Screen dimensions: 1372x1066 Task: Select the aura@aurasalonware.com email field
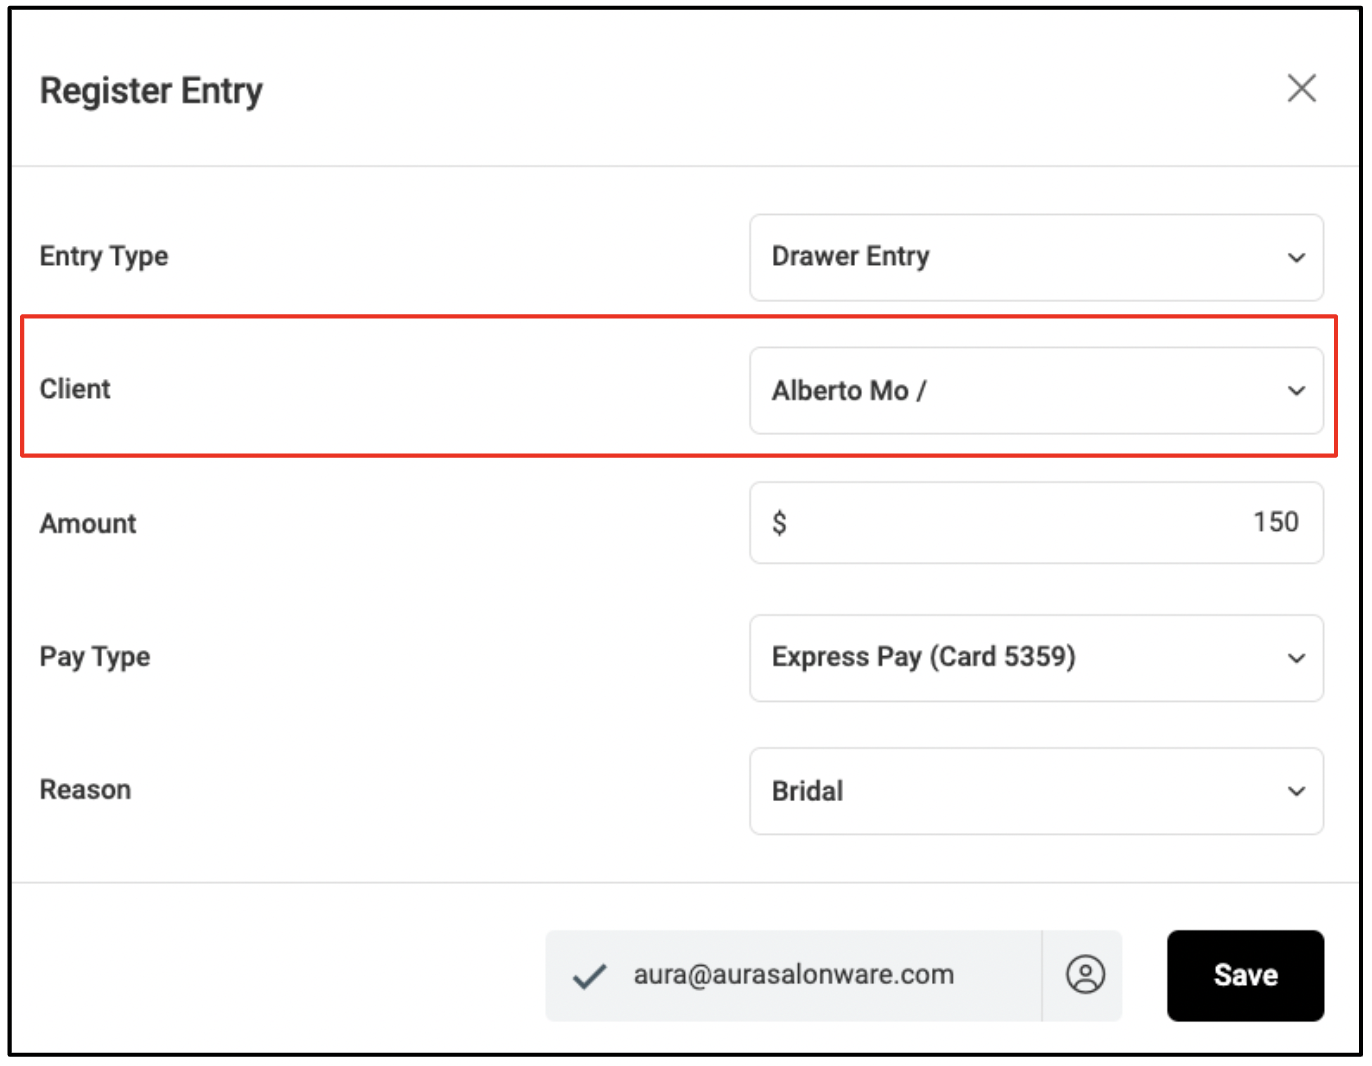(x=793, y=975)
